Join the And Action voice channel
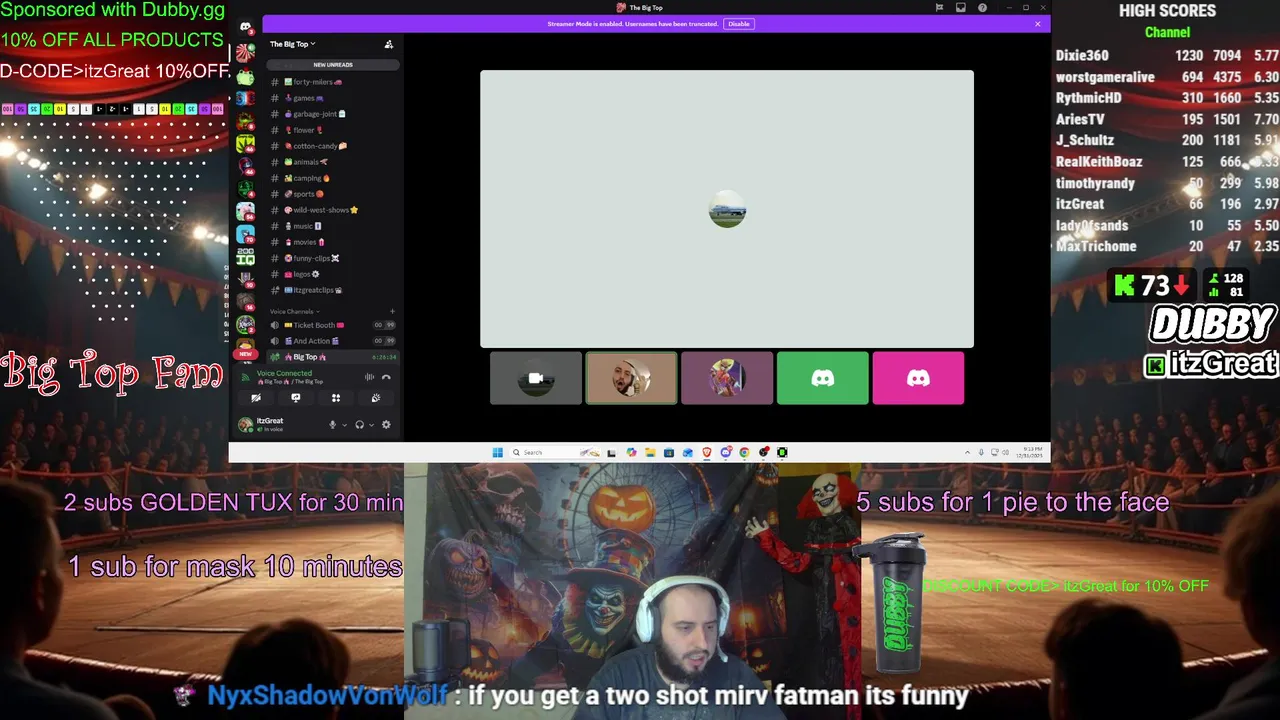This screenshot has width=1280, height=720. [x=333, y=341]
